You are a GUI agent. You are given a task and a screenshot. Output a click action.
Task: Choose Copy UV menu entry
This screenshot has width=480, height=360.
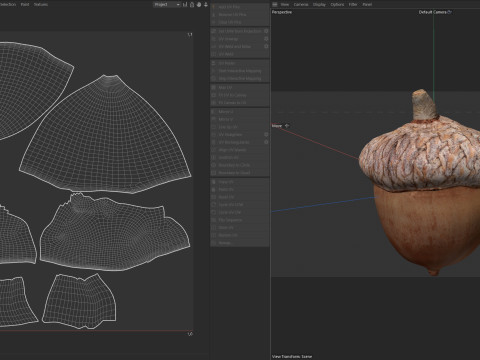pyautogui.click(x=240, y=182)
